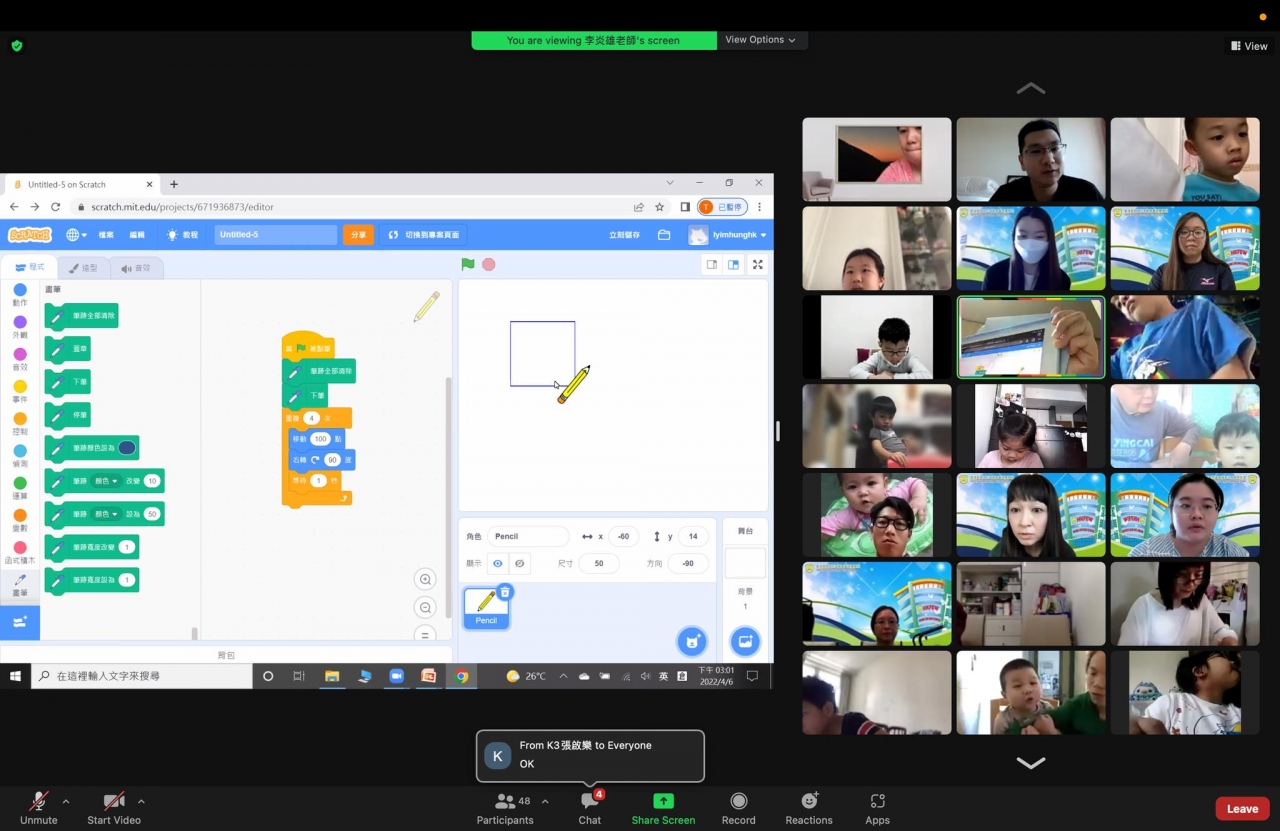Click the add backdrop button

click(x=744, y=641)
